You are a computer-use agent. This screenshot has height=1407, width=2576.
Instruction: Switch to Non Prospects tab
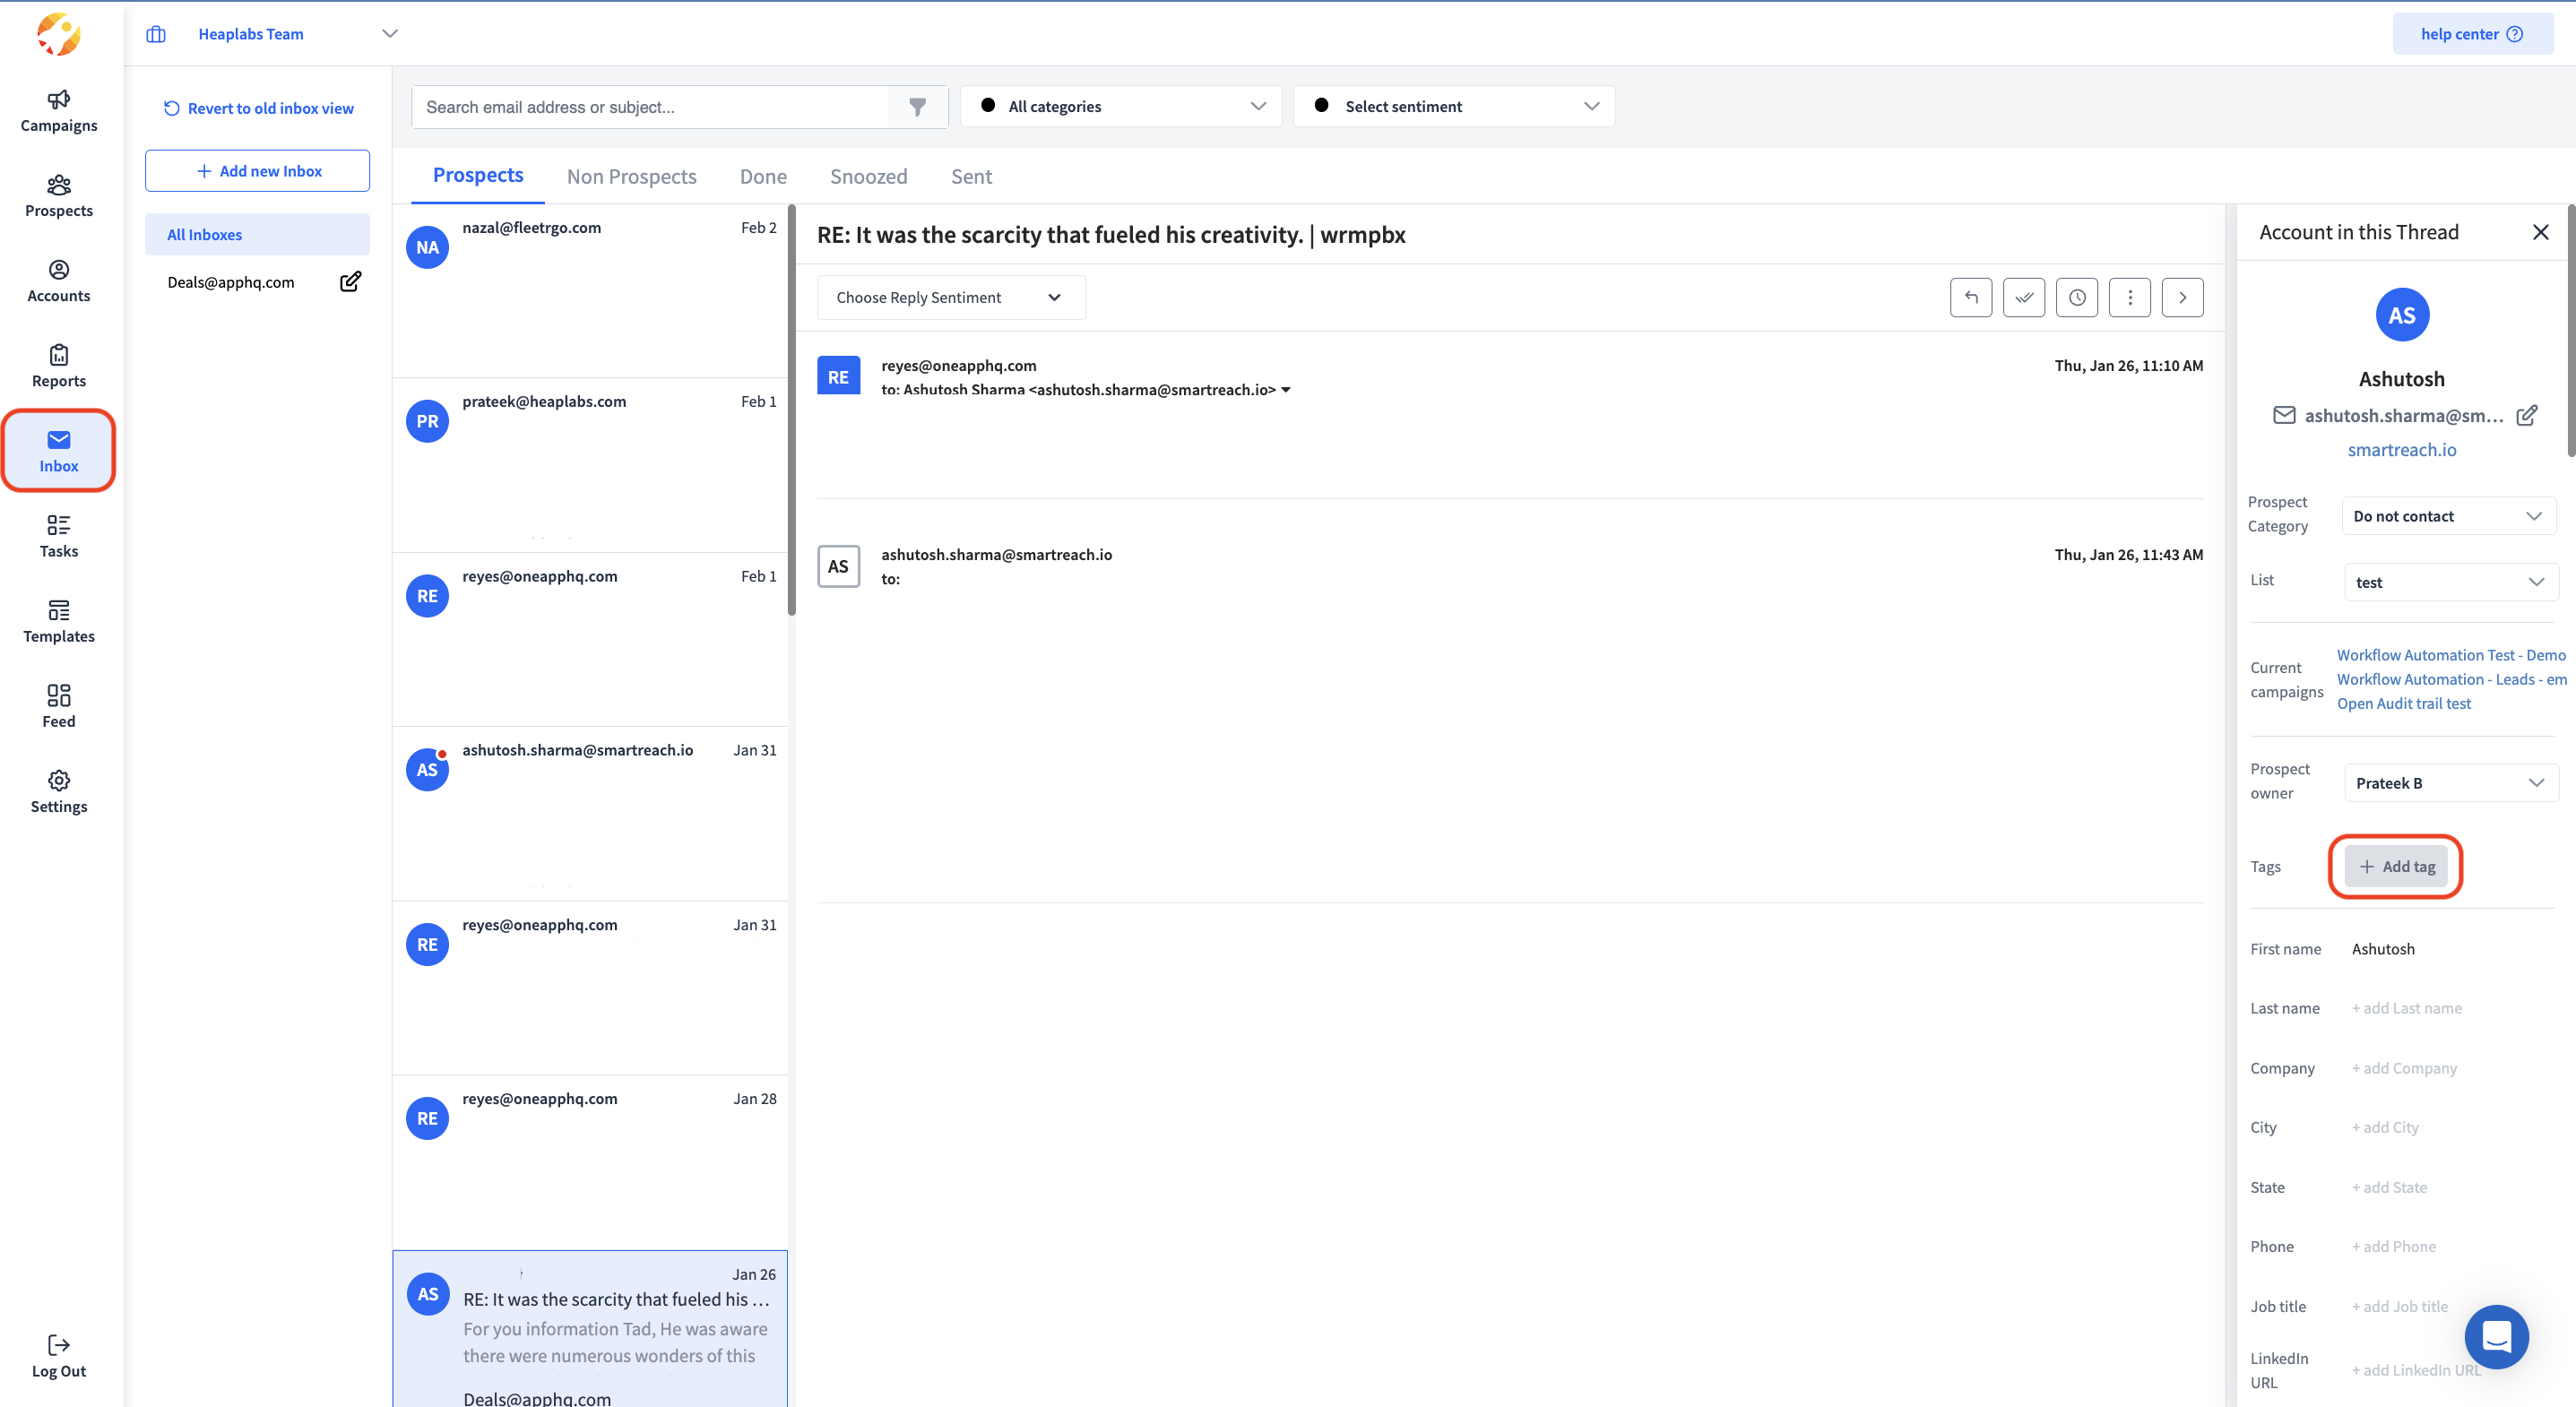point(631,176)
